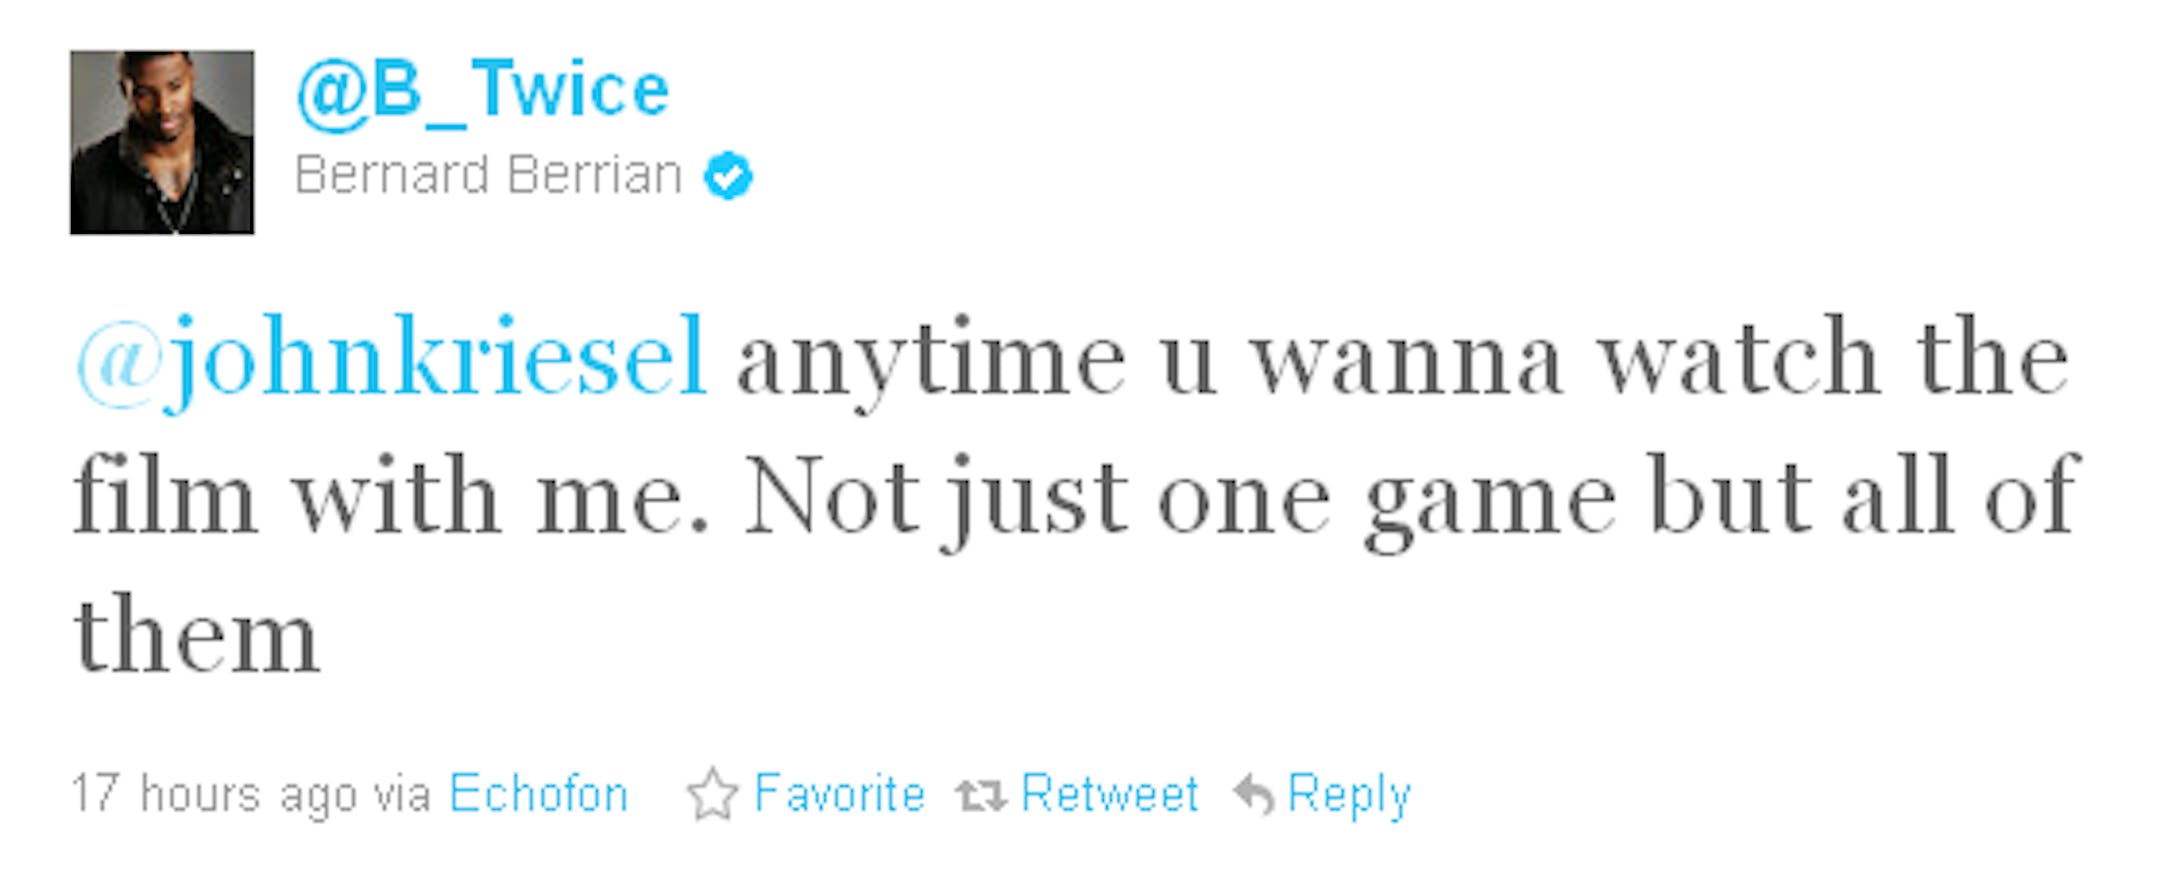Image resolution: width=2160 pixels, height=873 pixels.
Task: Click the word 'Not' in the tweet
Action: (x=831, y=497)
